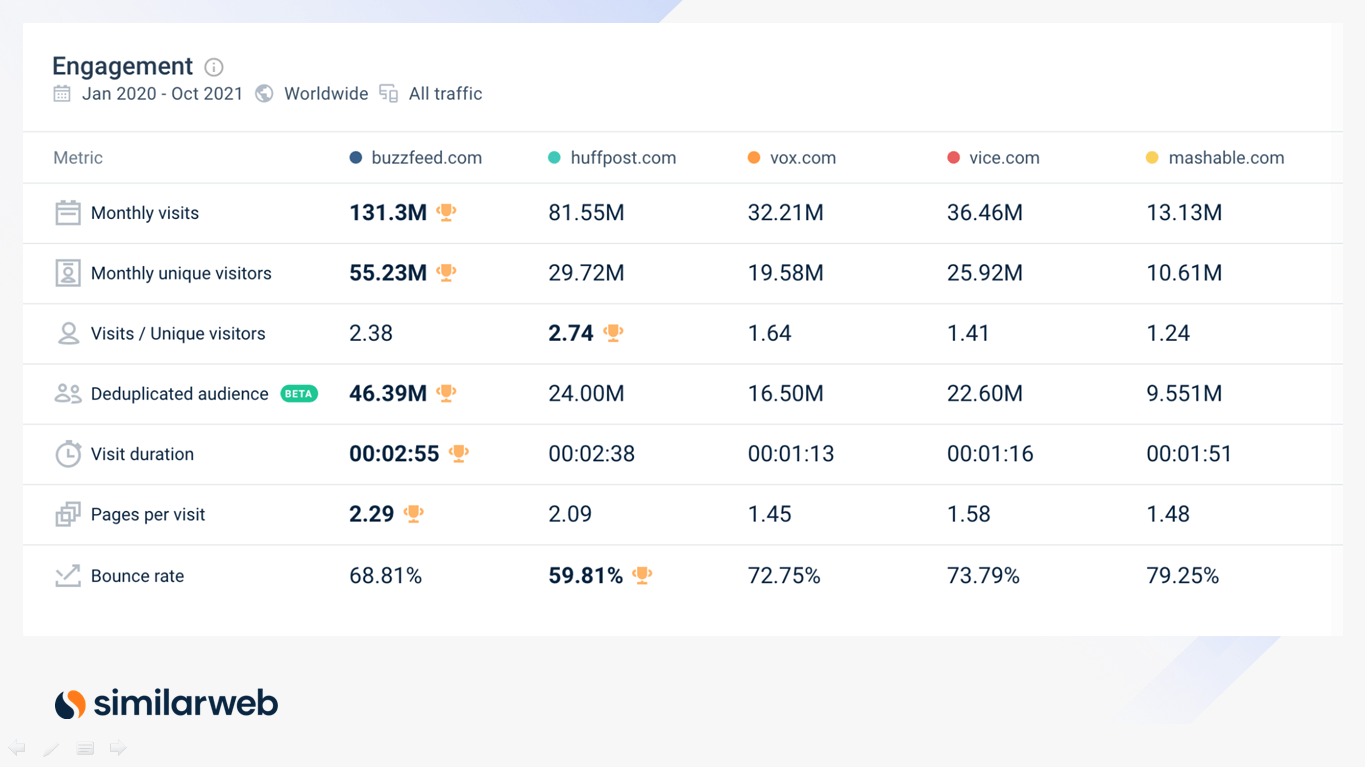Click the yellow dot for mashable.com
The width and height of the screenshot is (1365, 767).
point(1152,158)
